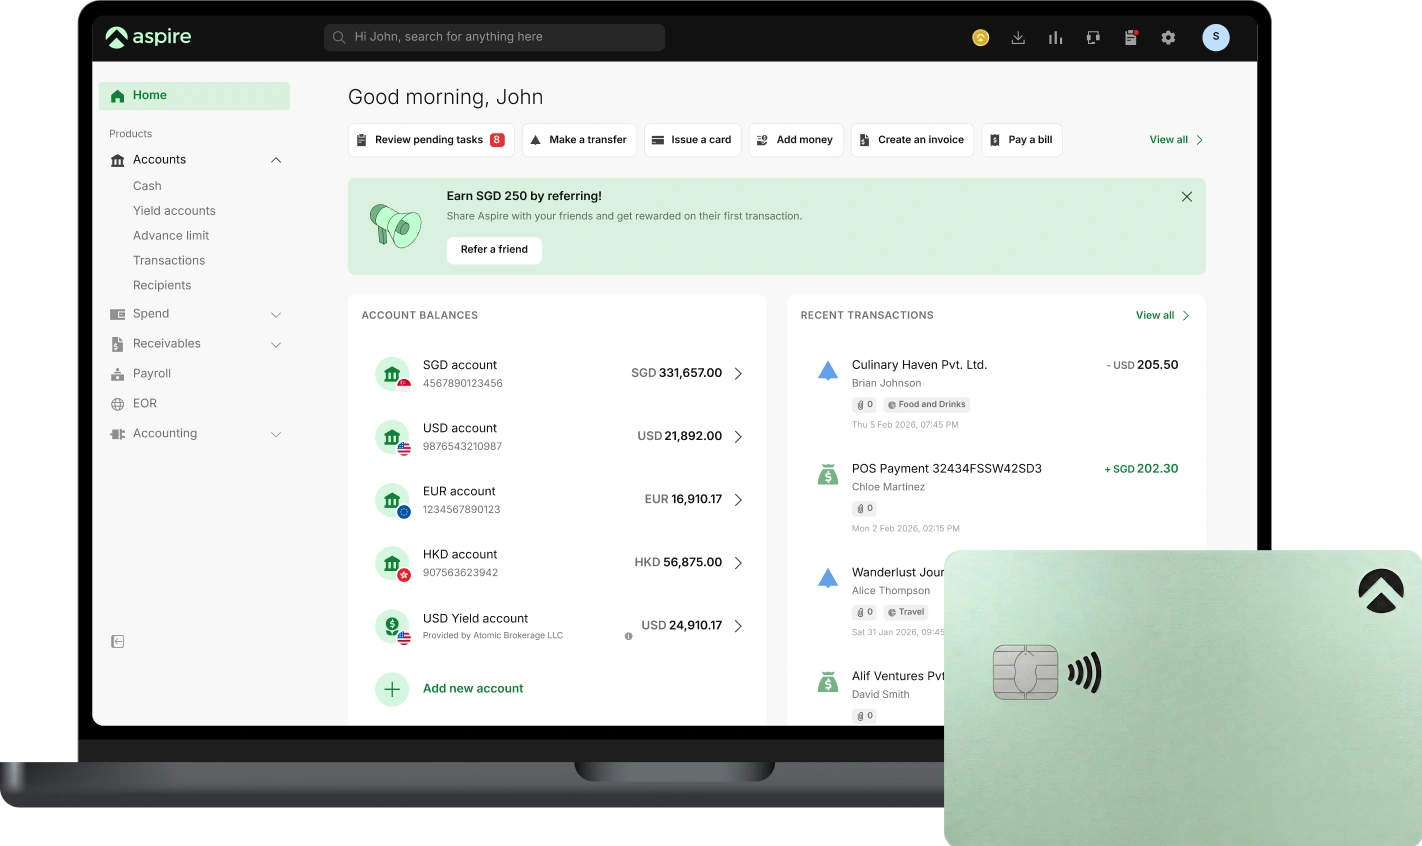This screenshot has width=1422, height=846.
Task: Click Review pending tasks button
Action: click(x=431, y=140)
